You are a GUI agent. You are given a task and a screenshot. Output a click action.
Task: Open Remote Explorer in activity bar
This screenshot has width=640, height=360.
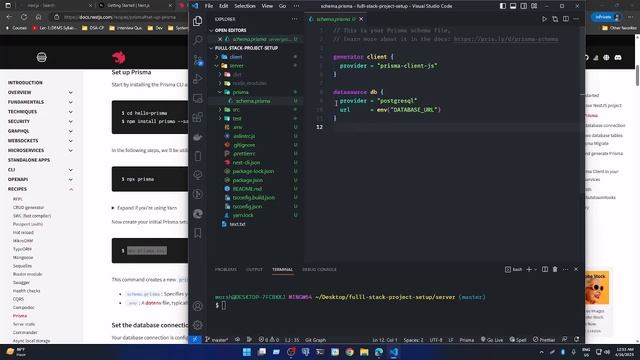[x=198, y=98]
